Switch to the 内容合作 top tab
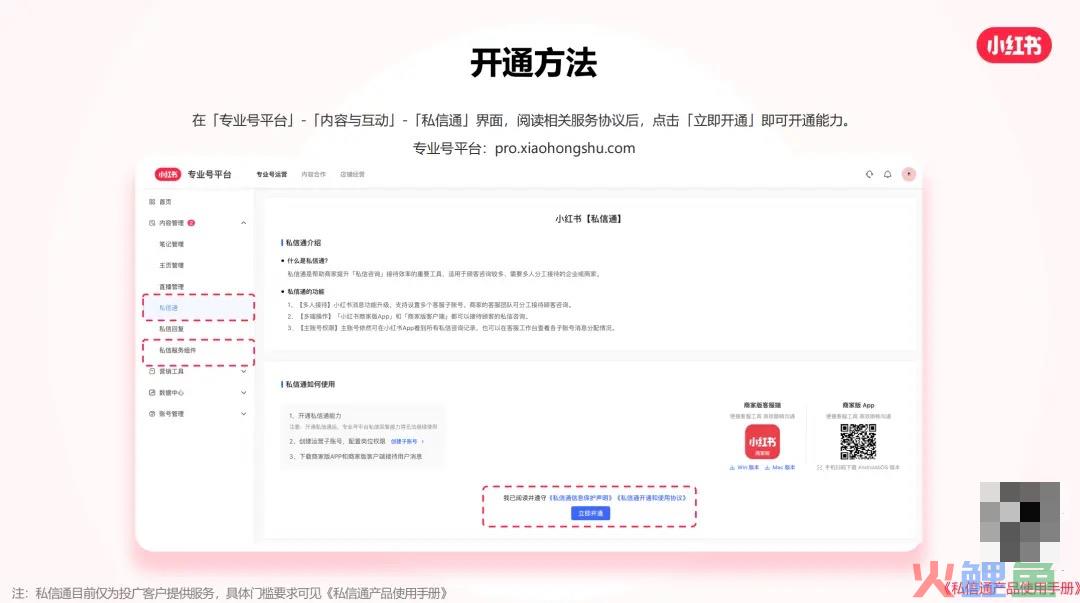 313,174
